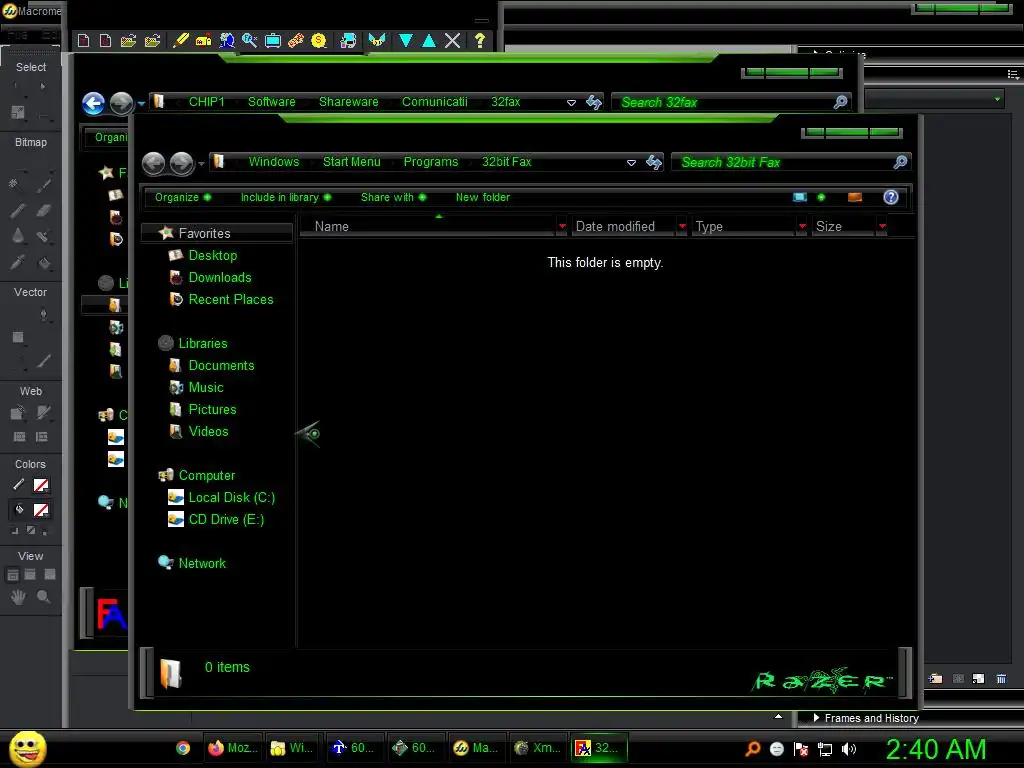This screenshot has width=1024, height=768.
Task: Click search magnifier in Search 32bit Fax box
Action: pos(900,162)
